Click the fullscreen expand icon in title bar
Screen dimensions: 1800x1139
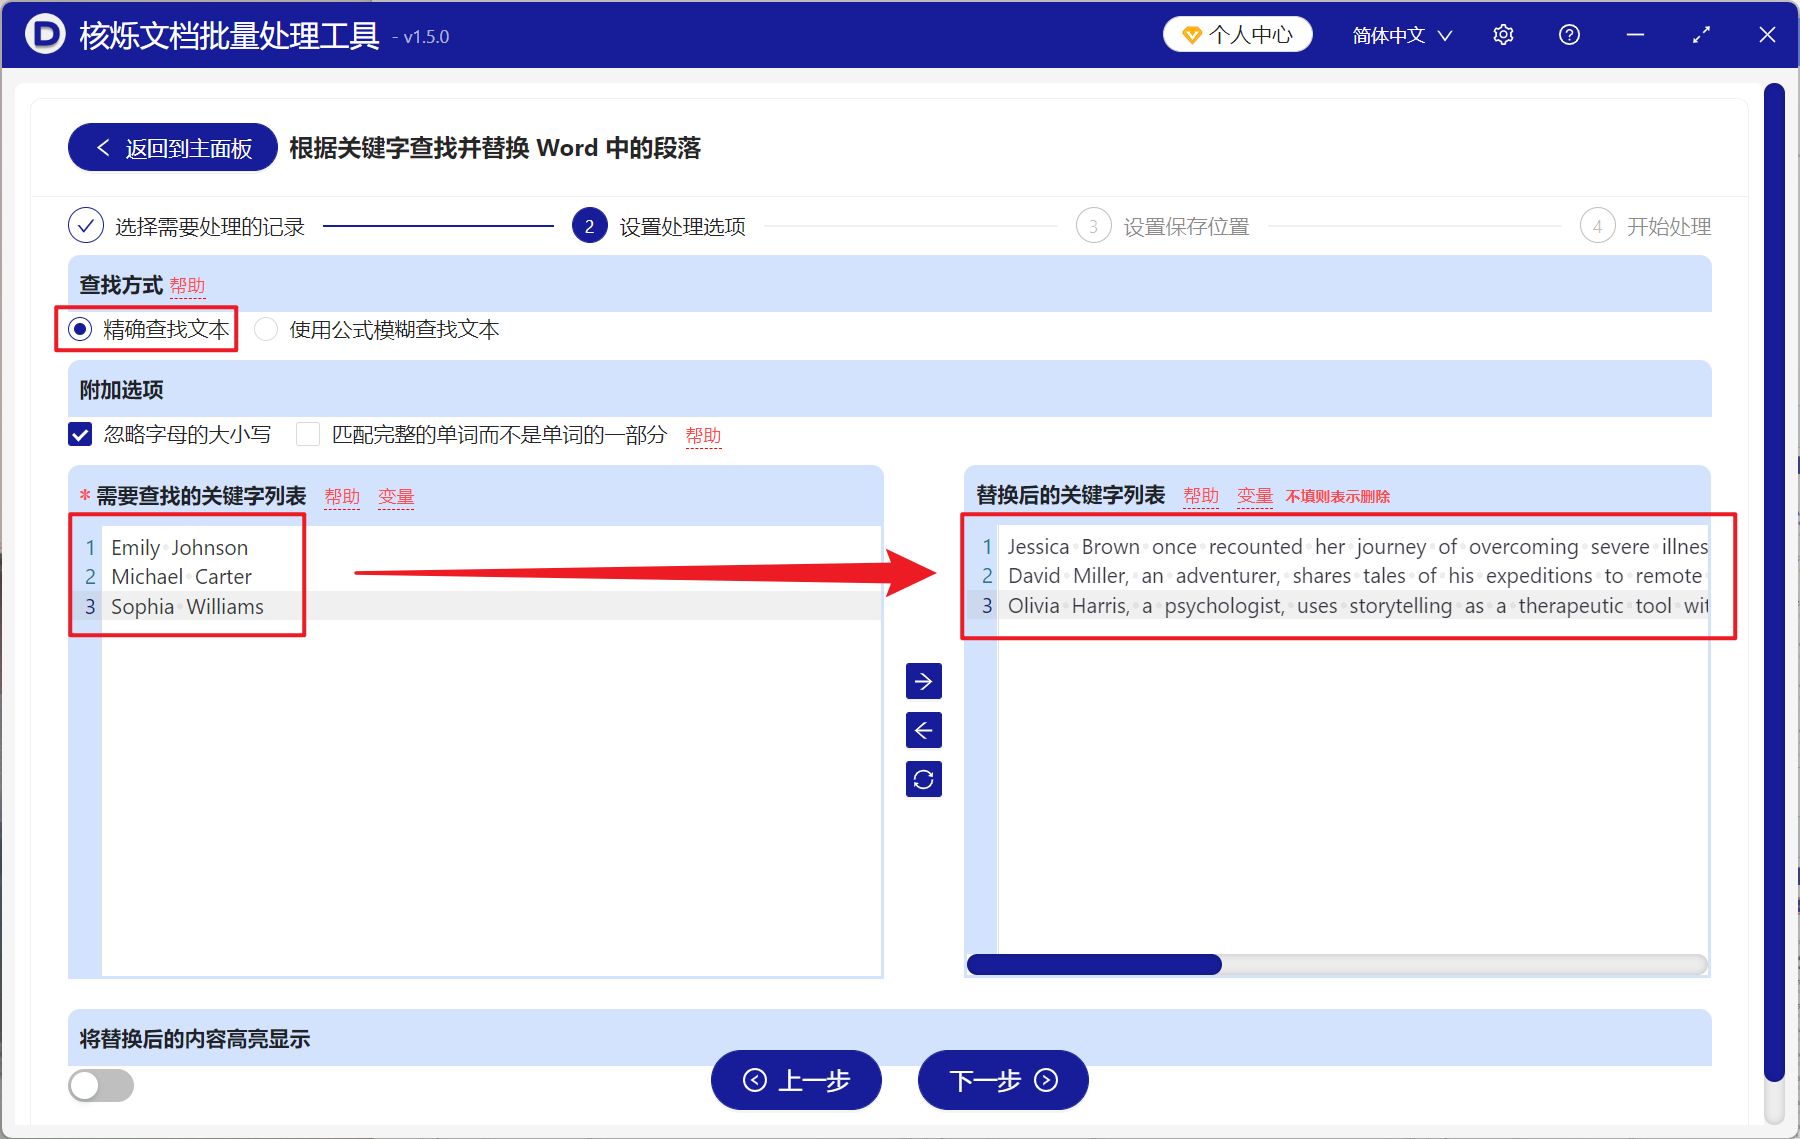click(1701, 34)
